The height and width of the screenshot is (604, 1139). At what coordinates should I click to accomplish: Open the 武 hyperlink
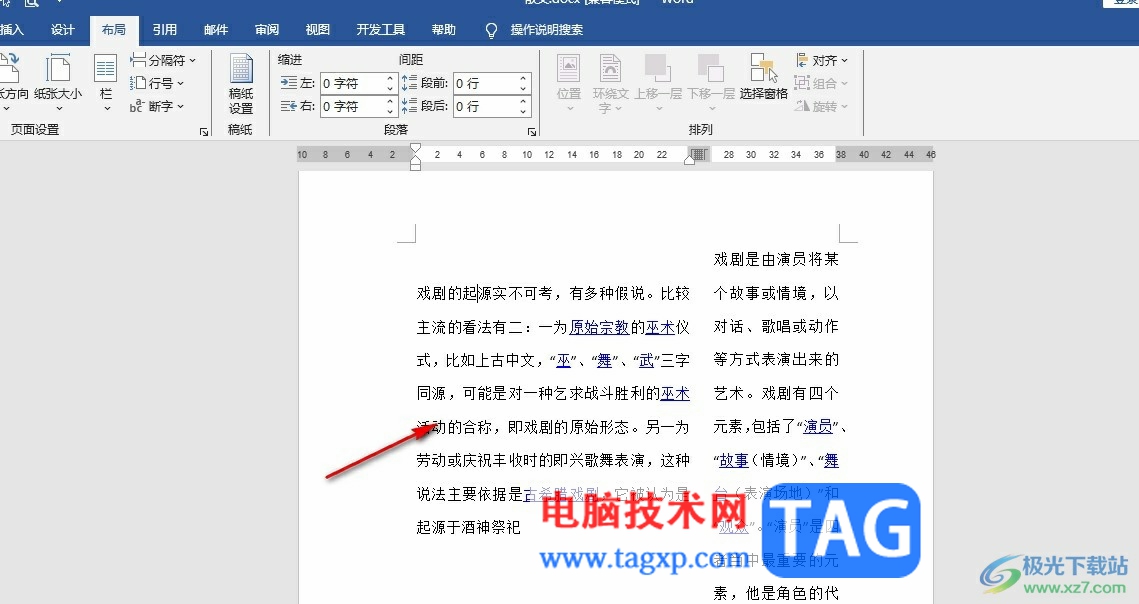point(646,361)
